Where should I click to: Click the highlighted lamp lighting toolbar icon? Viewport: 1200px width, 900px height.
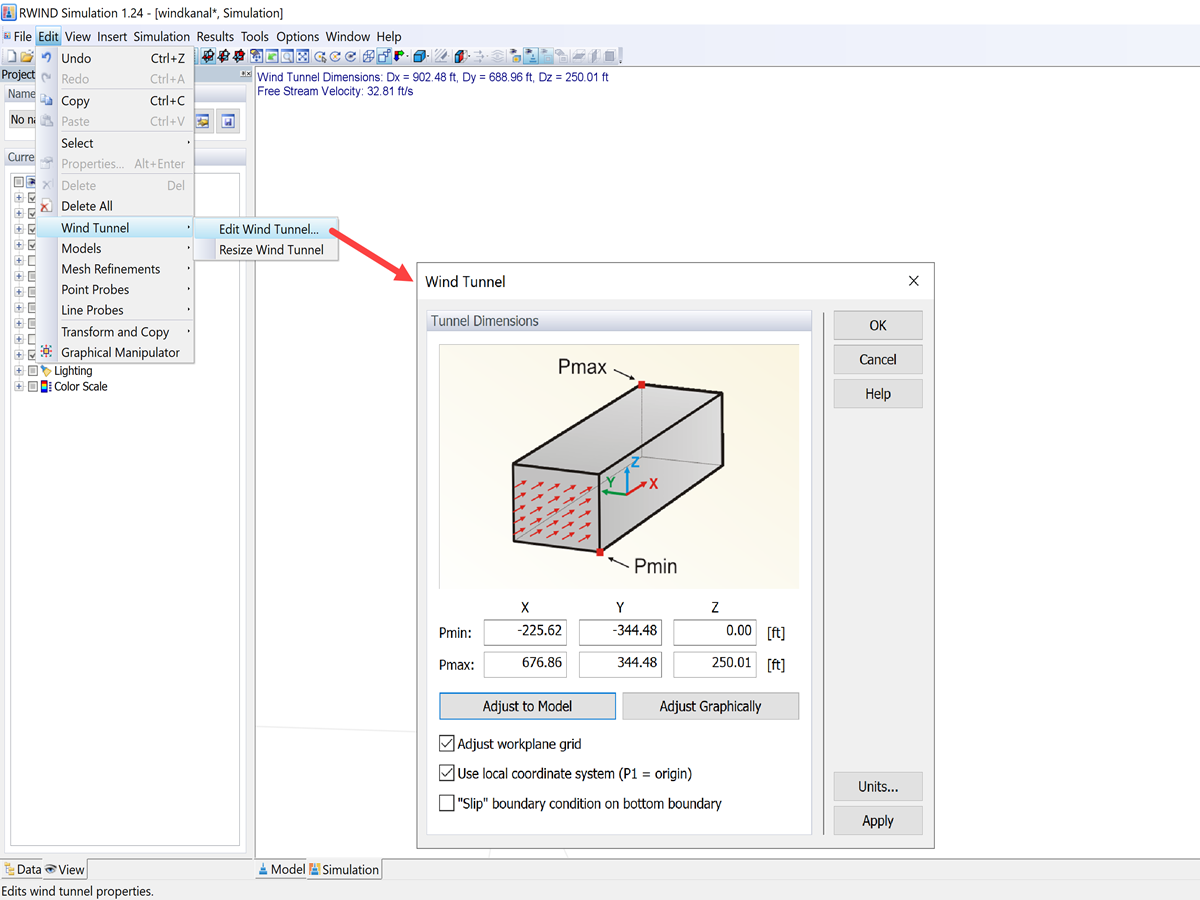point(532,56)
